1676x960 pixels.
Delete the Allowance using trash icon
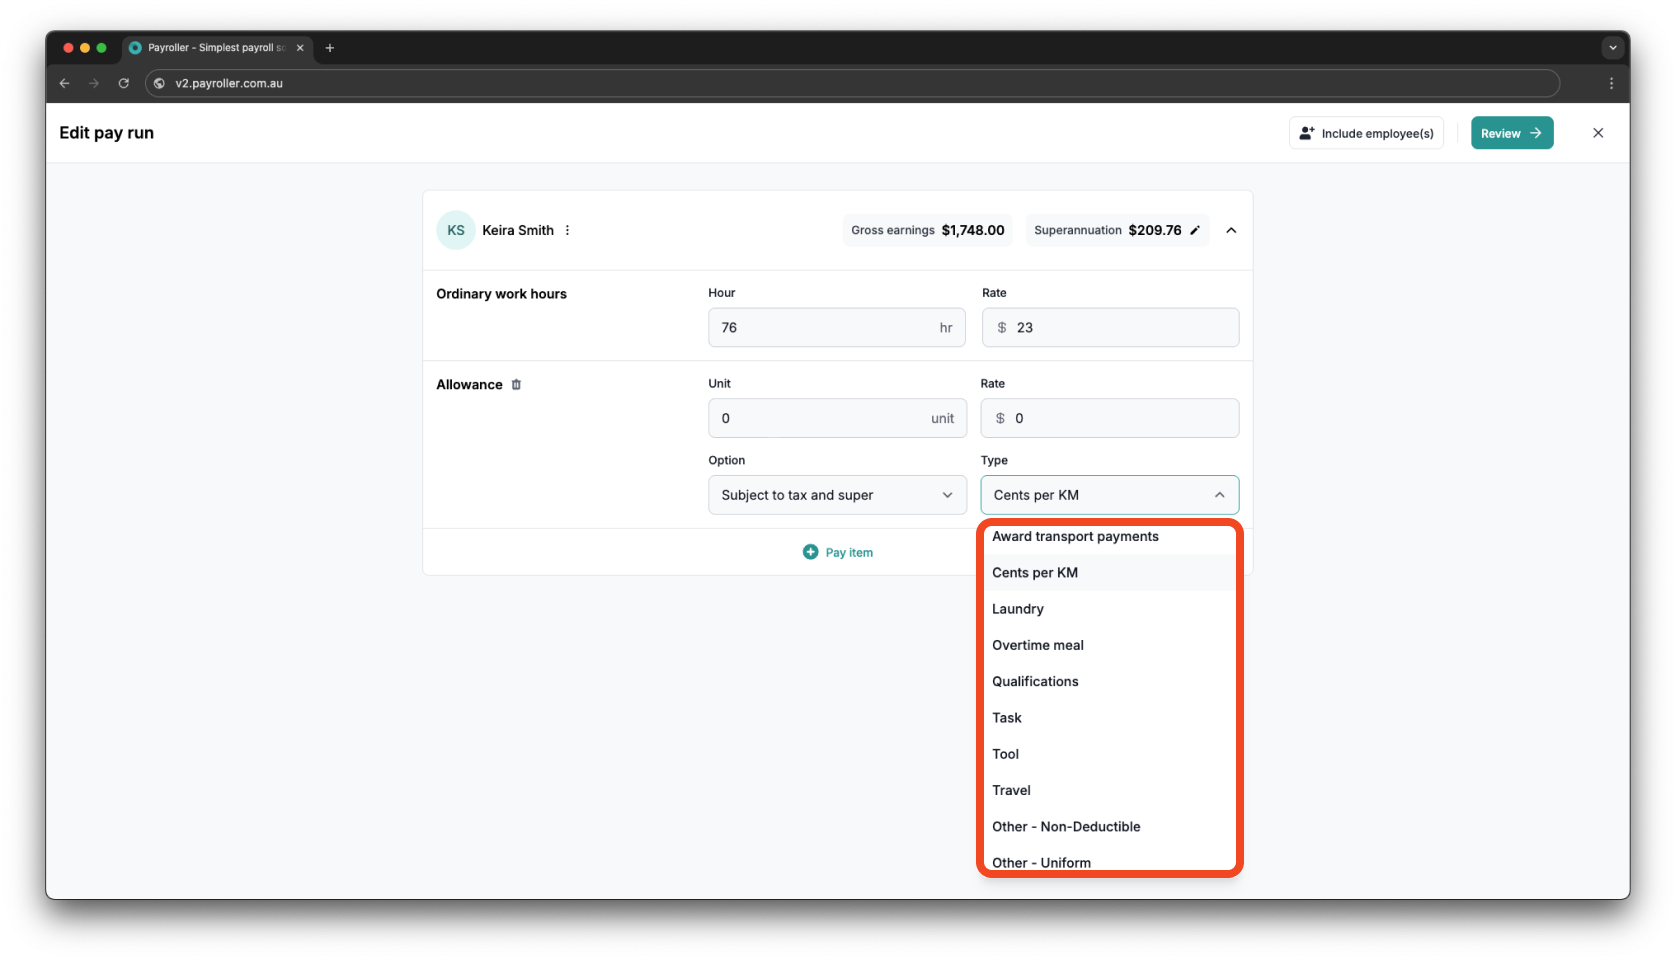click(x=516, y=385)
